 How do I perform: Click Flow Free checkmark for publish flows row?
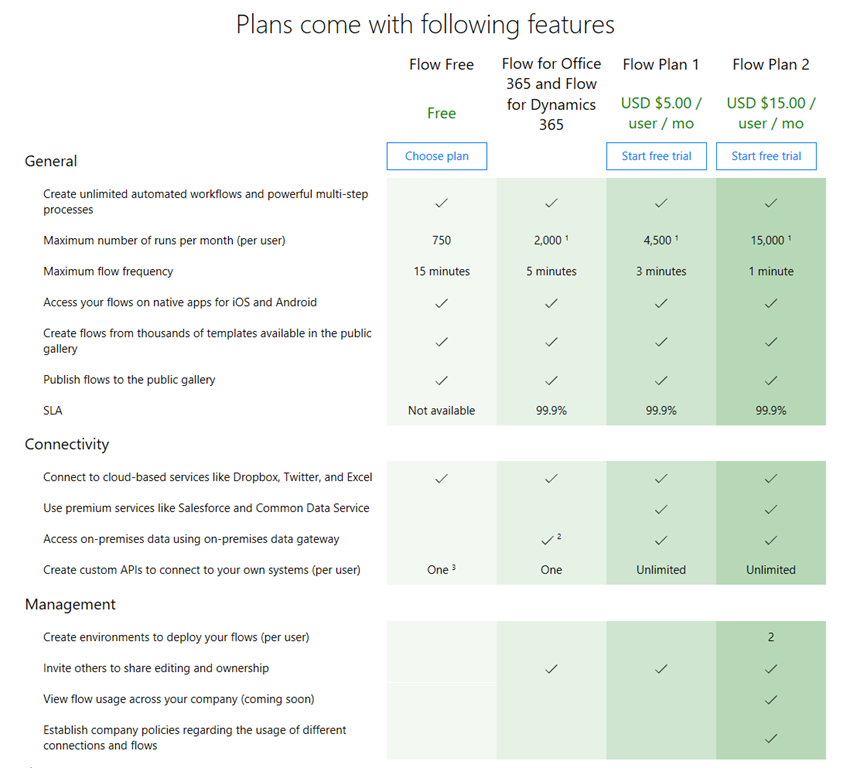point(441,380)
